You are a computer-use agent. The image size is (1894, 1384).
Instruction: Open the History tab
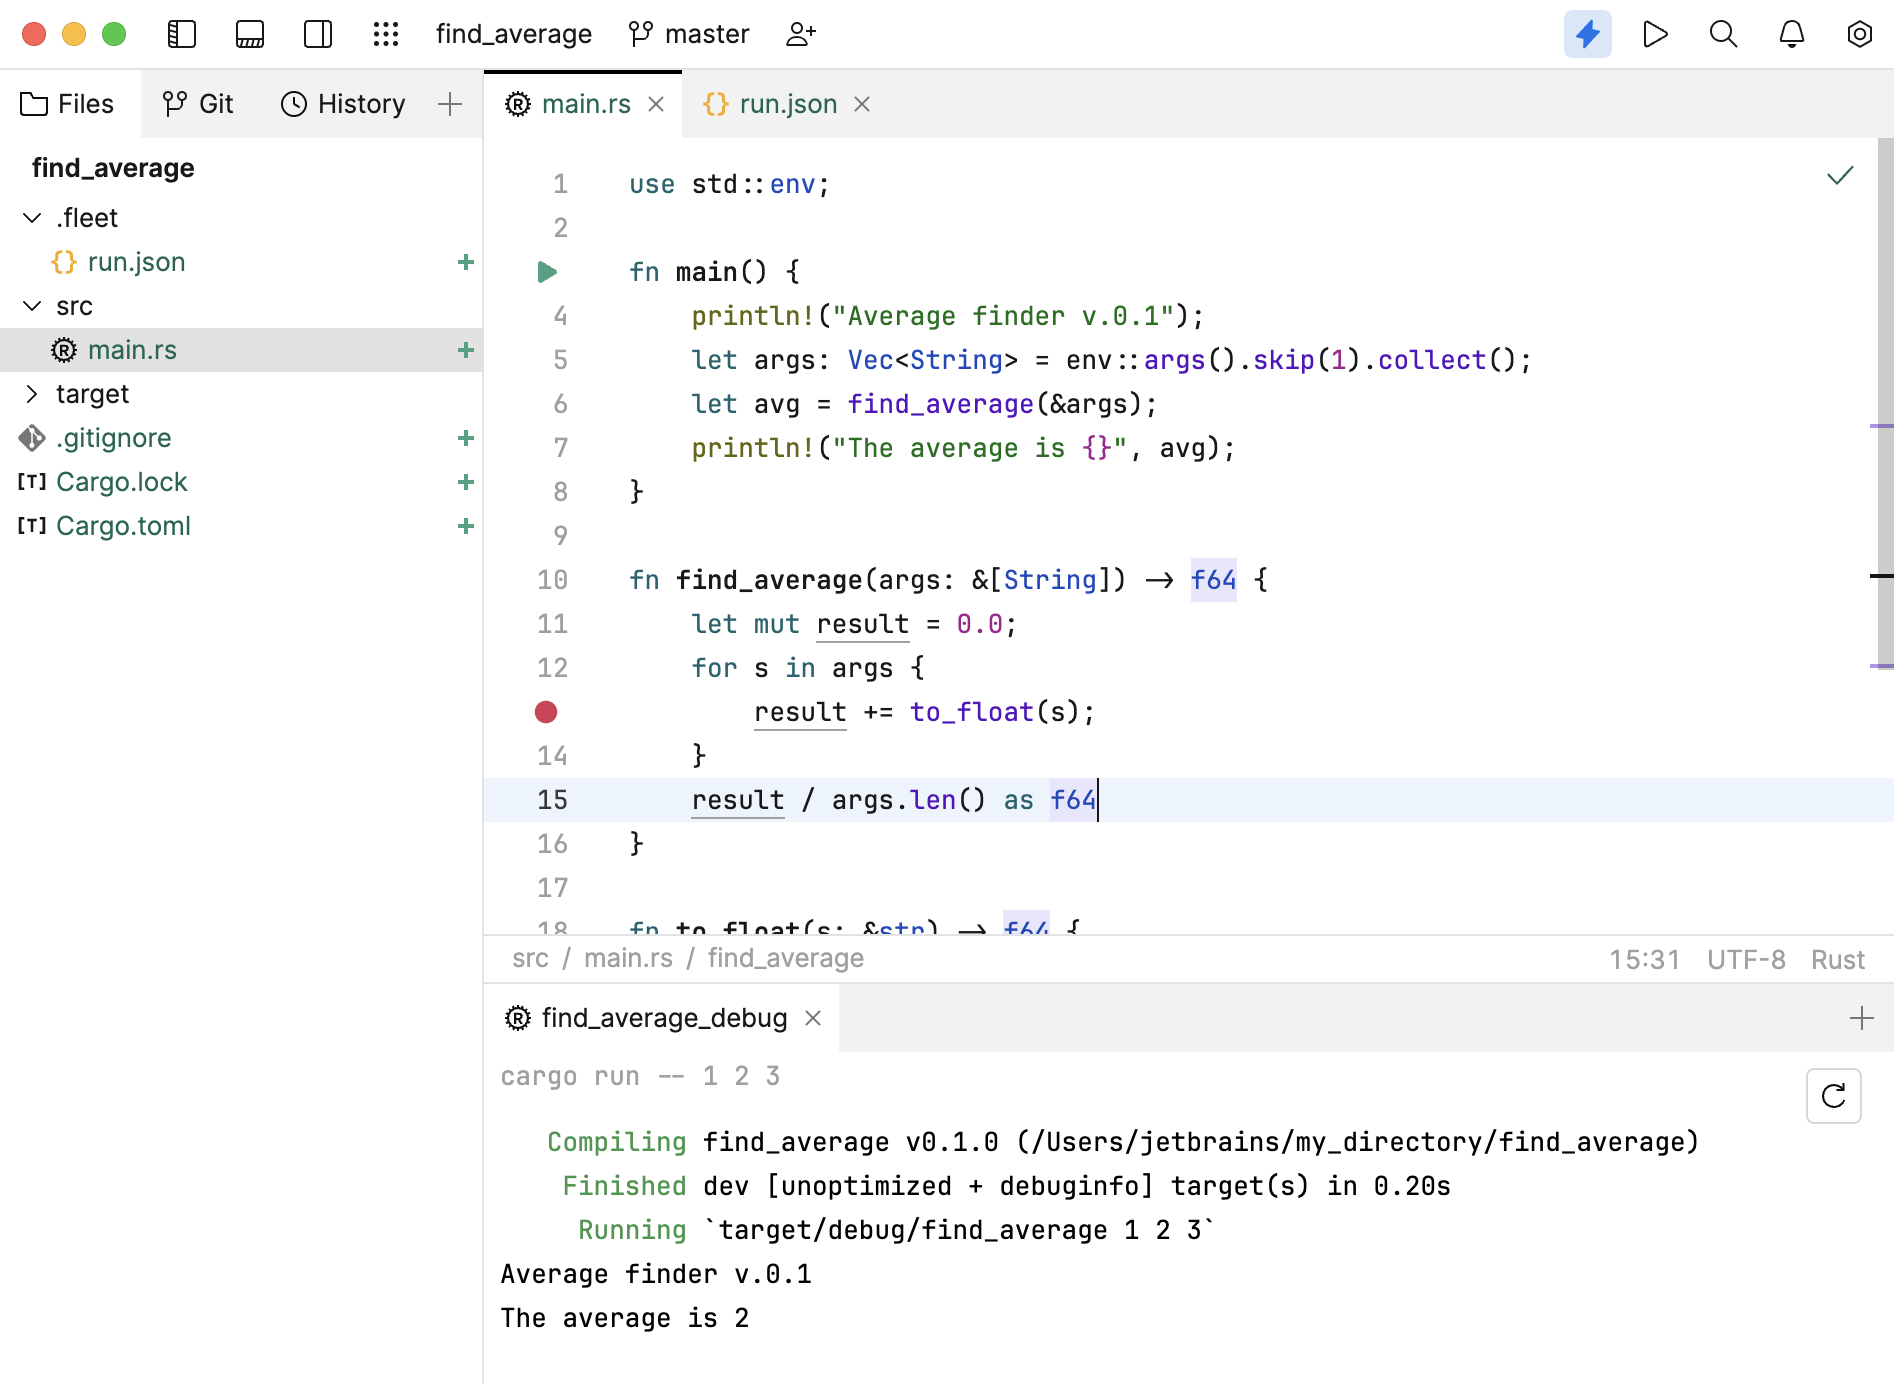click(343, 104)
